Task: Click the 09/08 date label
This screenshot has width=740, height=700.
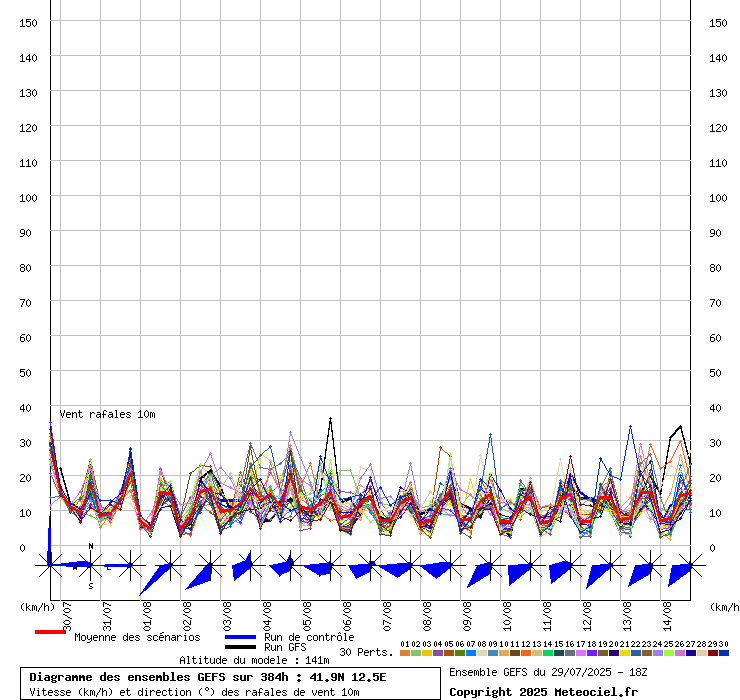Action: pyautogui.click(x=467, y=616)
